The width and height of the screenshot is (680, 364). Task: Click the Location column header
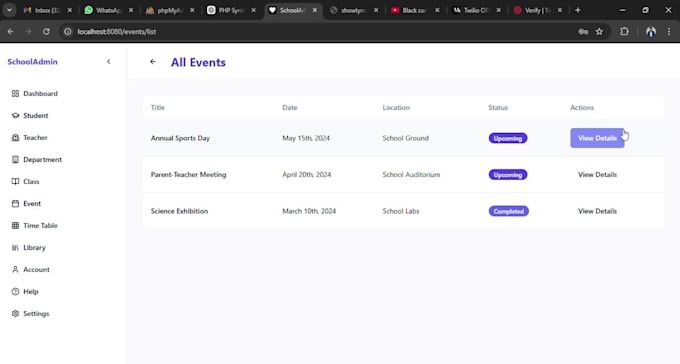pos(396,108)
